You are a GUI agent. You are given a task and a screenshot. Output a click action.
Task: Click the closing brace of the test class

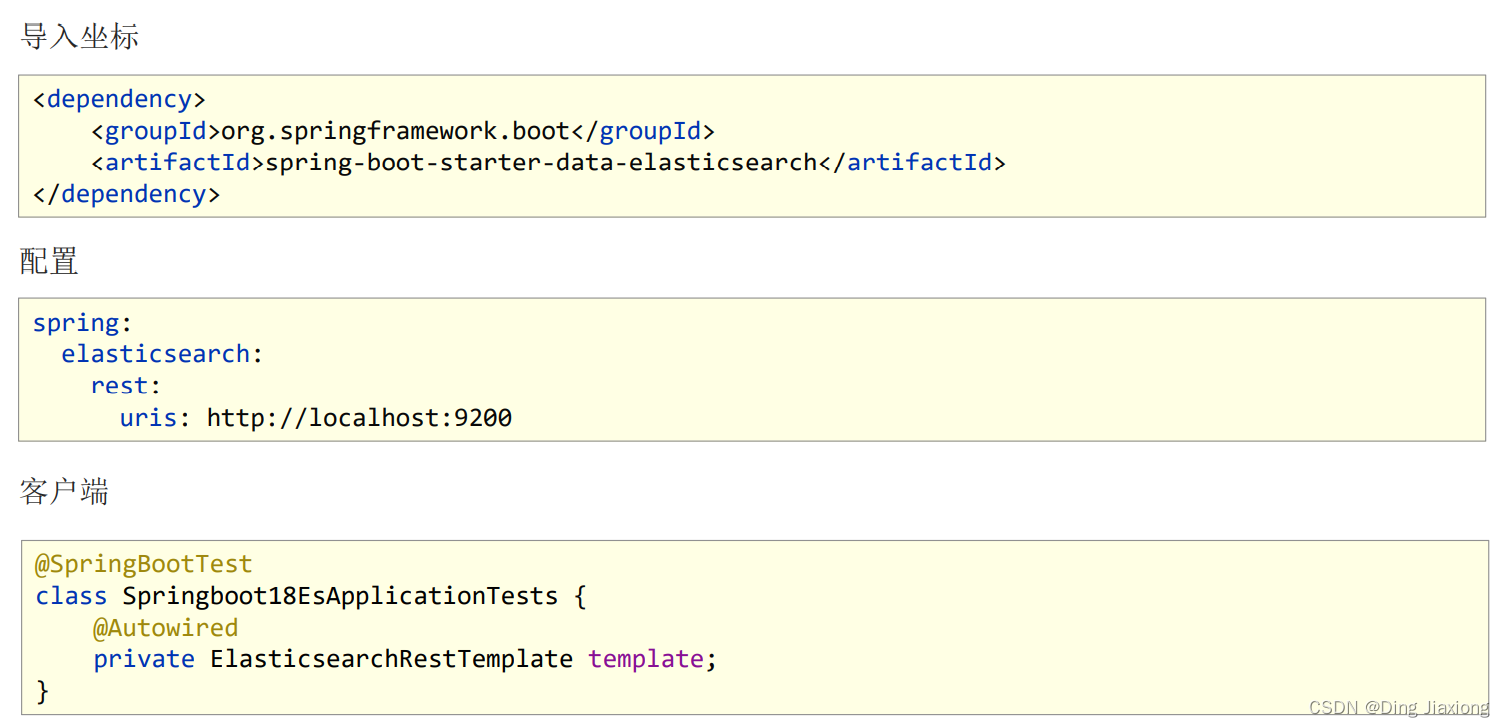[42, 691]
